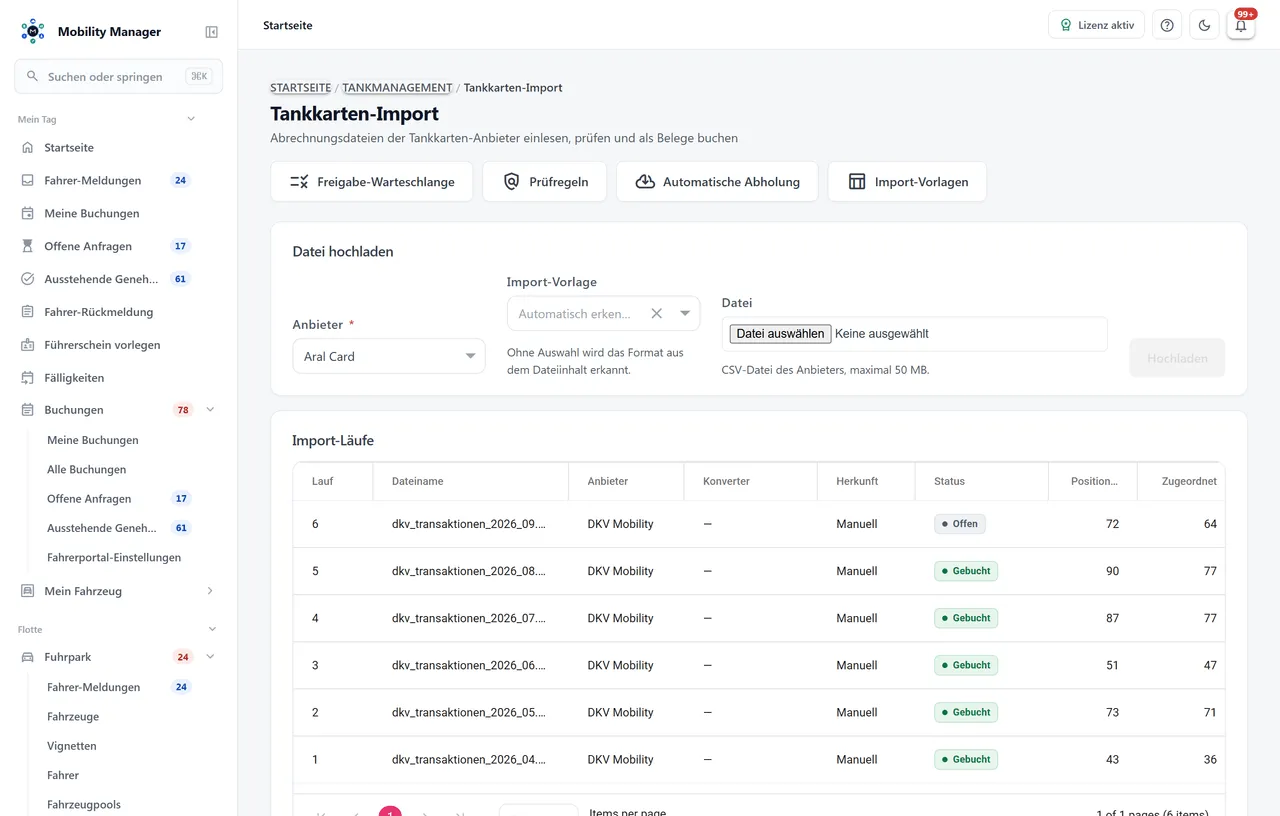Click the Meine Buchungen calendar icon under Mein Tag
This screenshot has width=1280, height=816.
coord(27,213)
